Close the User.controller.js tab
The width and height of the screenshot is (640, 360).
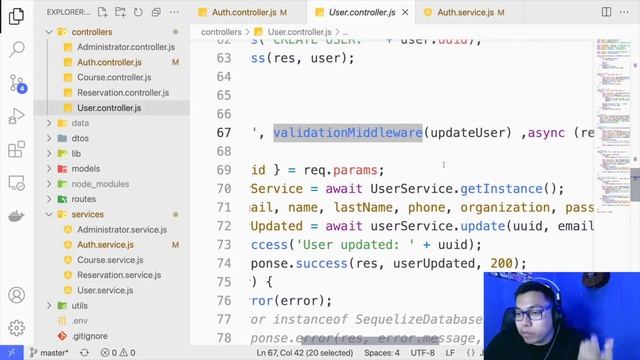tap(405, 12)
